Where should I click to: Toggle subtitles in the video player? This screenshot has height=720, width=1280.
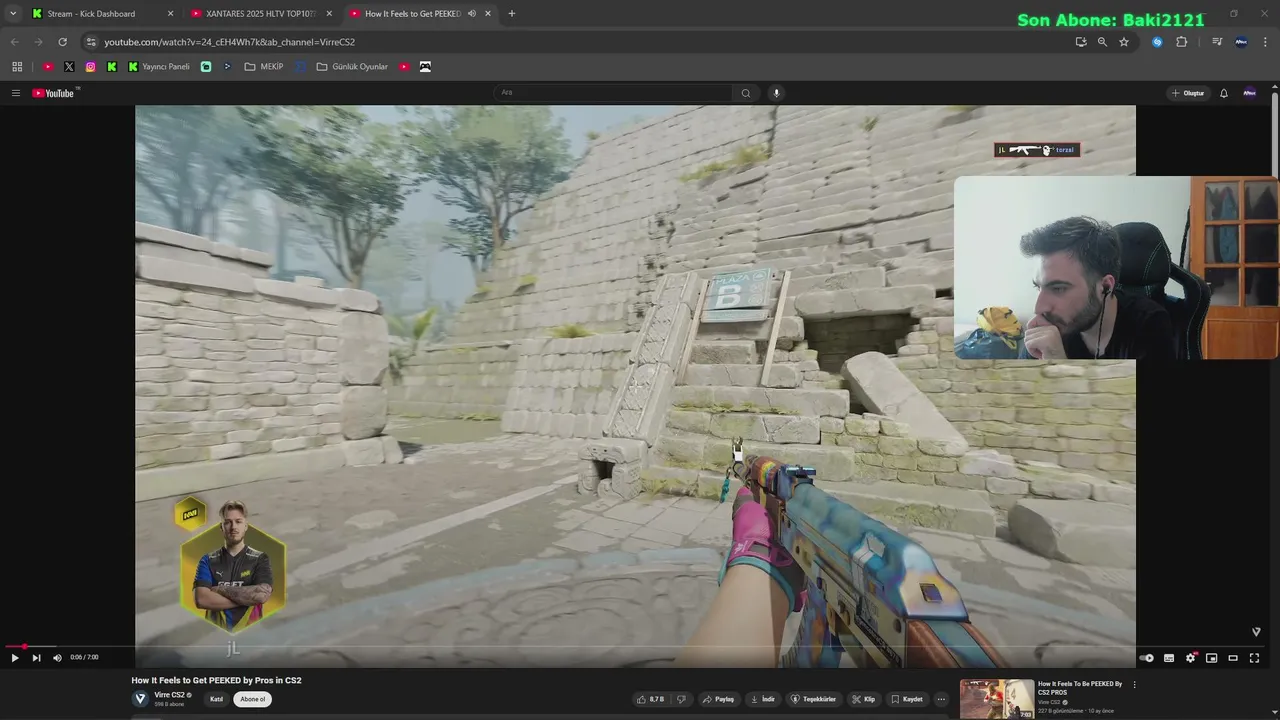pyautogui.click(x=1169, y=658)
